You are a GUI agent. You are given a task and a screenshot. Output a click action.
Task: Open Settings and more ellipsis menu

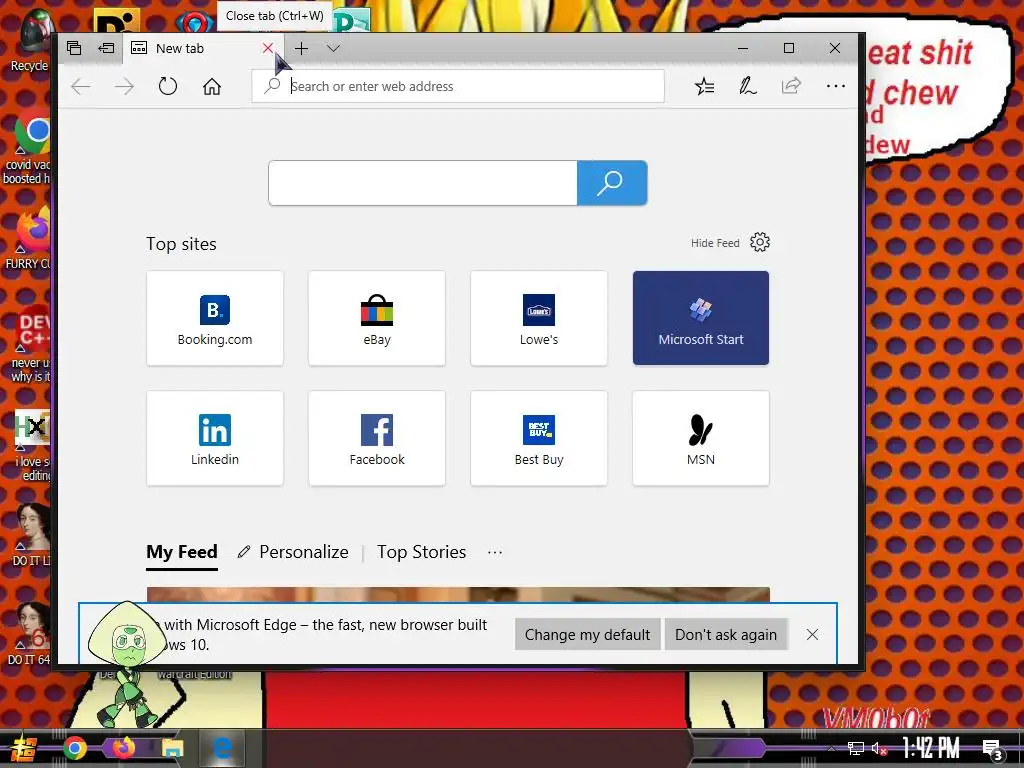[835, 86]
